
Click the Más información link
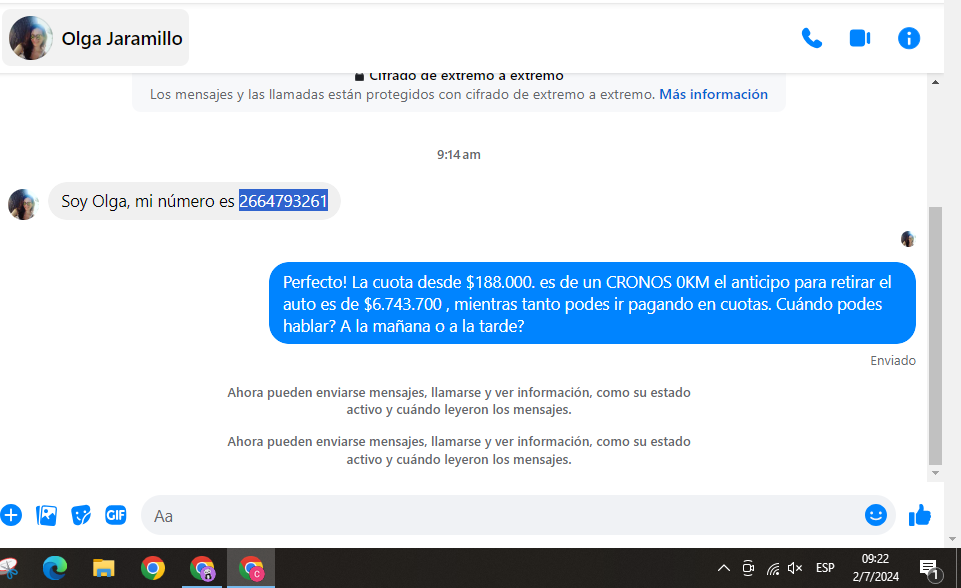coord(713,94)
